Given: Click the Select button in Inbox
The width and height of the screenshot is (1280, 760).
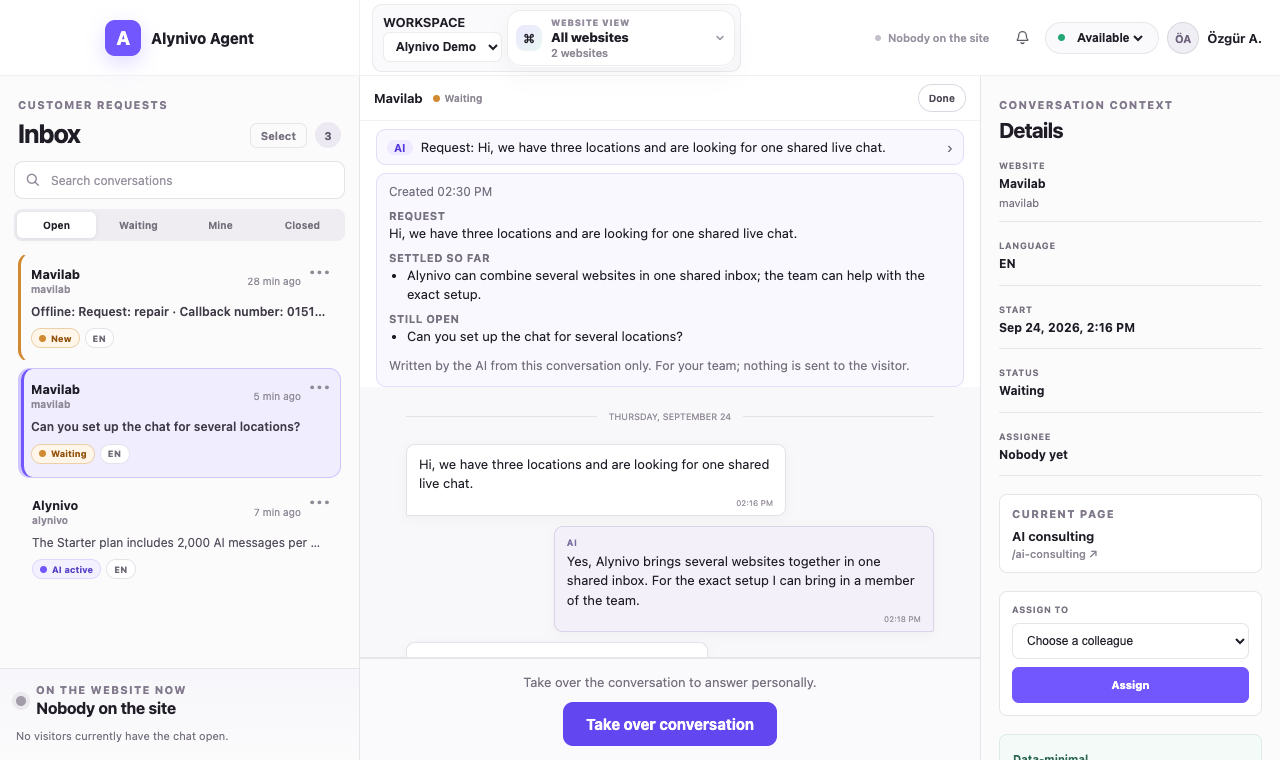Looking at the screenshot, I should pos(278,136).
